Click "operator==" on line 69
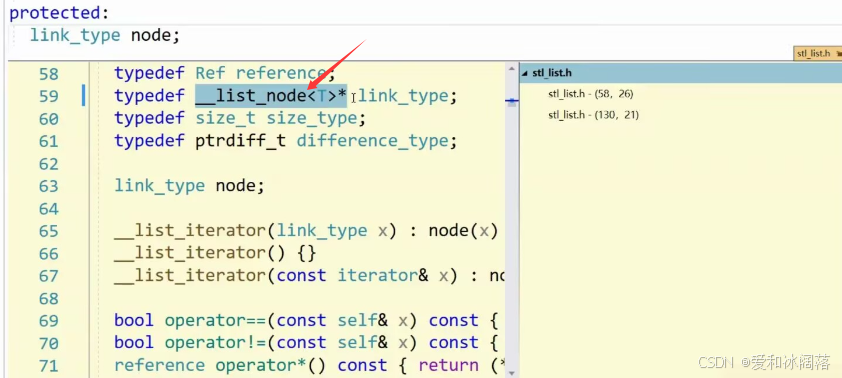 tap(215, 321)
